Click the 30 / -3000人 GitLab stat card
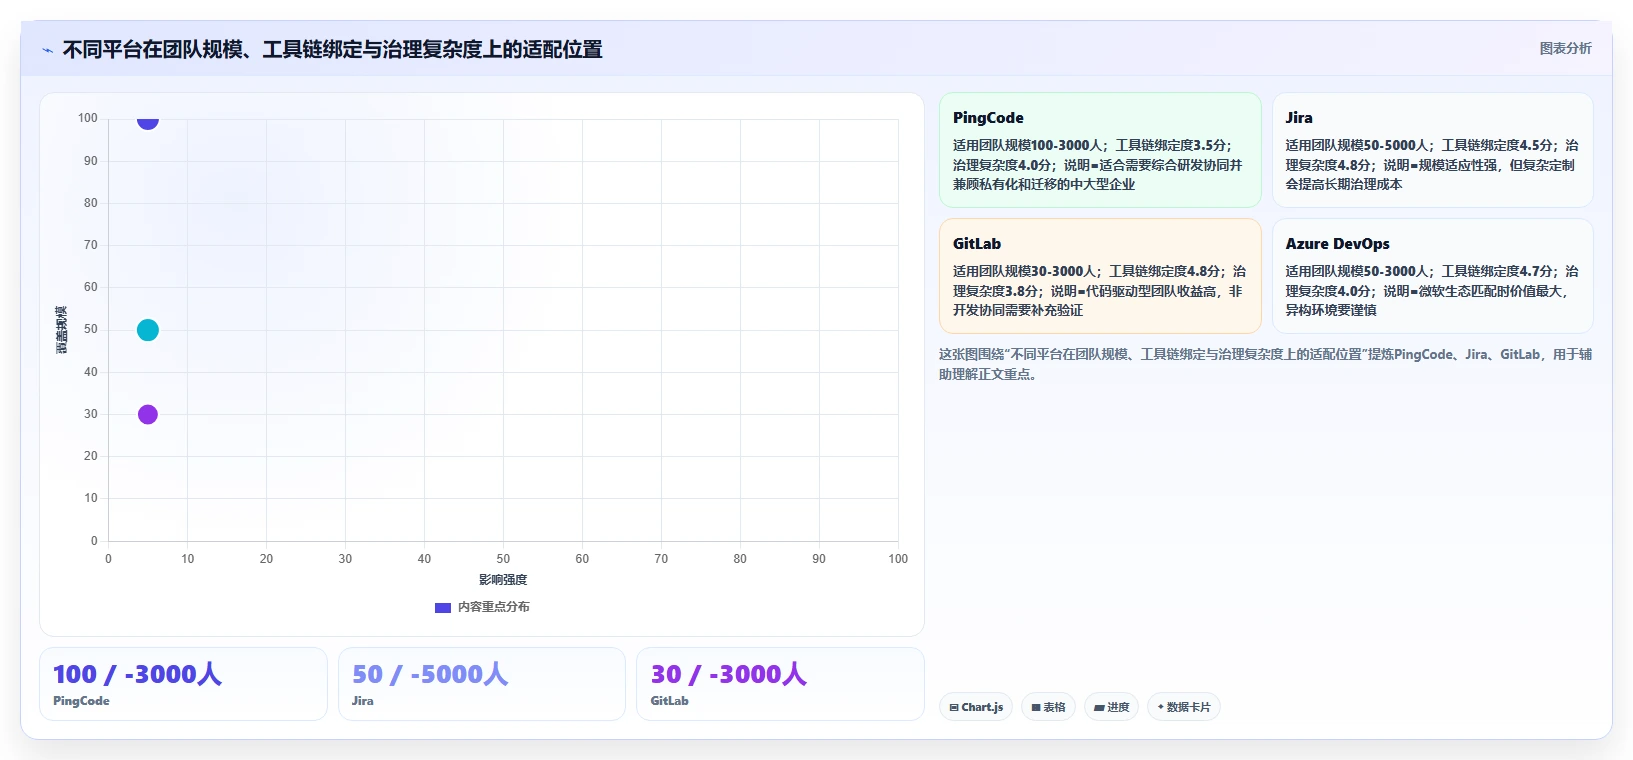 pos(780,684)
